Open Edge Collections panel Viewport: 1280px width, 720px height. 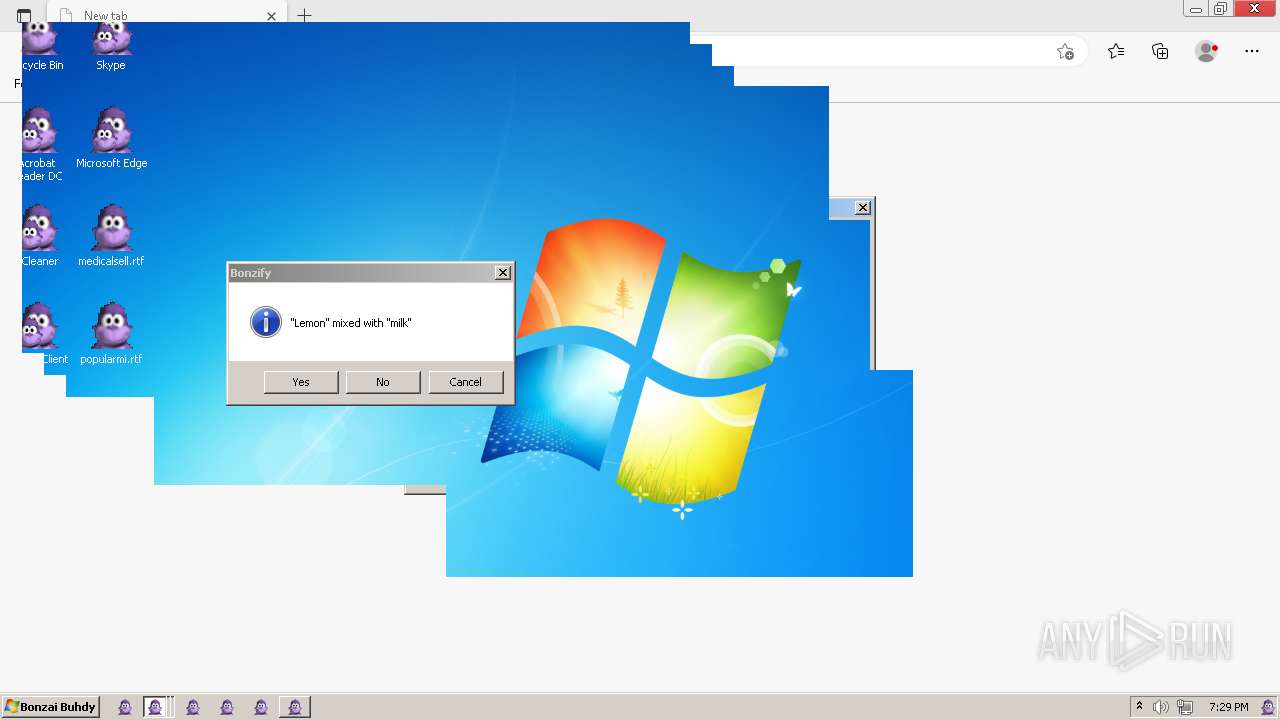tap(1160, 51)
